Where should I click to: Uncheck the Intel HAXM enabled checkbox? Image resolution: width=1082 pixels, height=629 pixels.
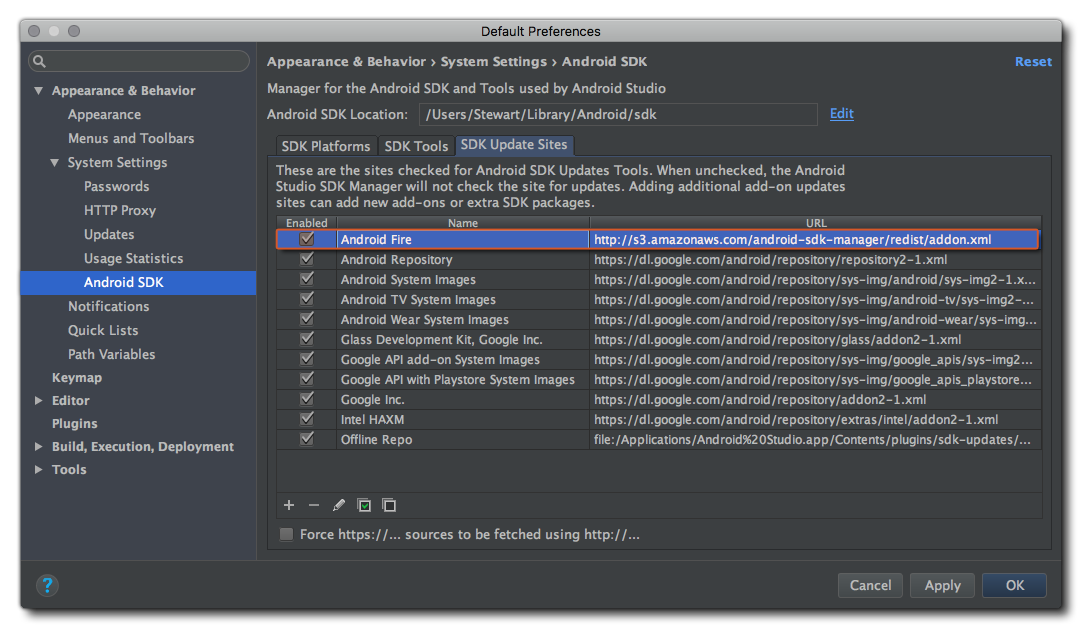coord(307,420)
